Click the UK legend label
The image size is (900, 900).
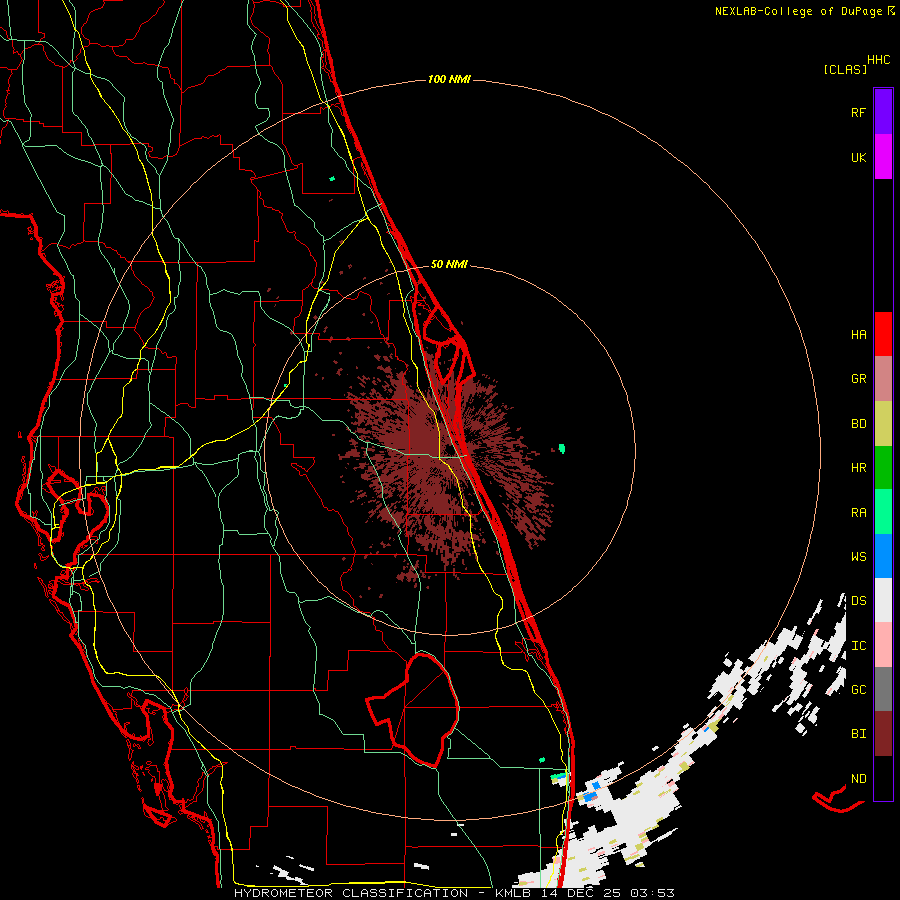coord(858,158)
